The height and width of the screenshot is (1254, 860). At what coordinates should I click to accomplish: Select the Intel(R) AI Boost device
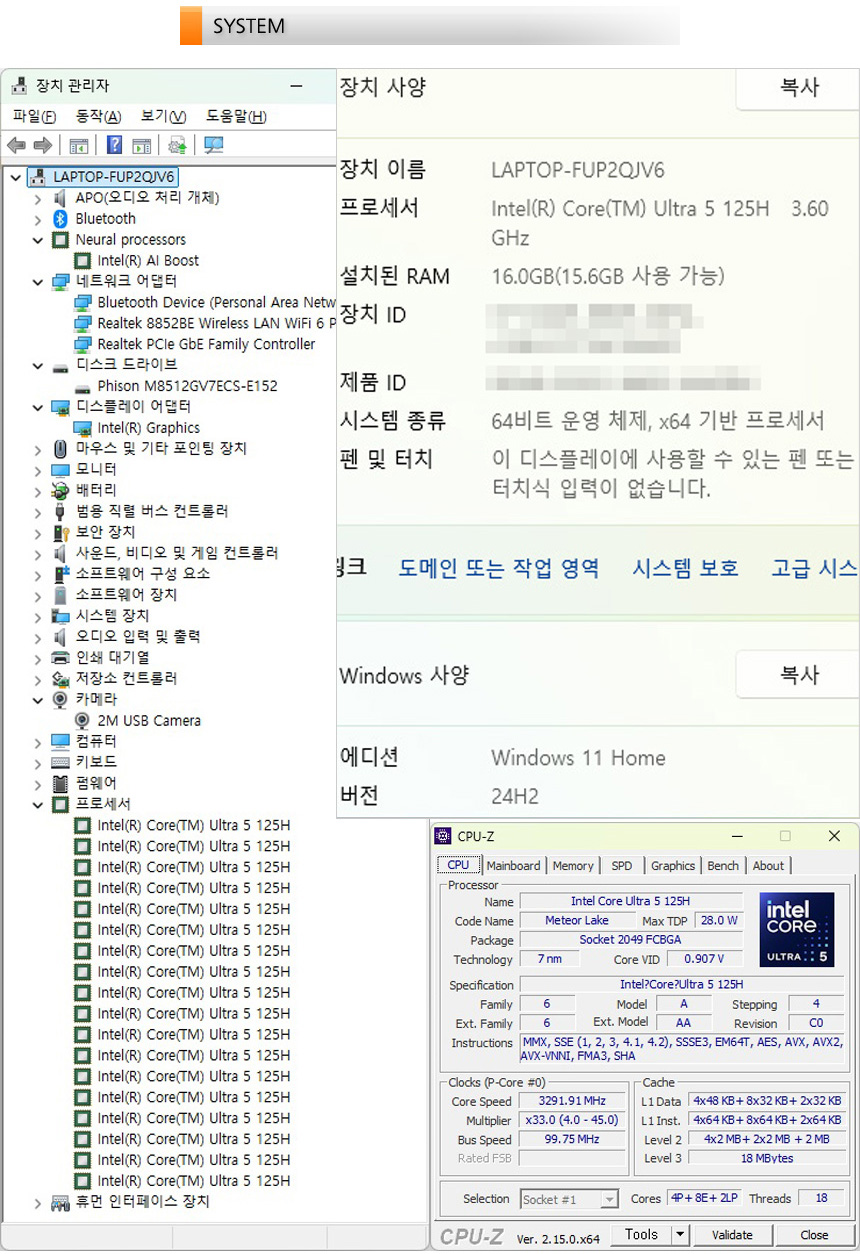[147, 261]
